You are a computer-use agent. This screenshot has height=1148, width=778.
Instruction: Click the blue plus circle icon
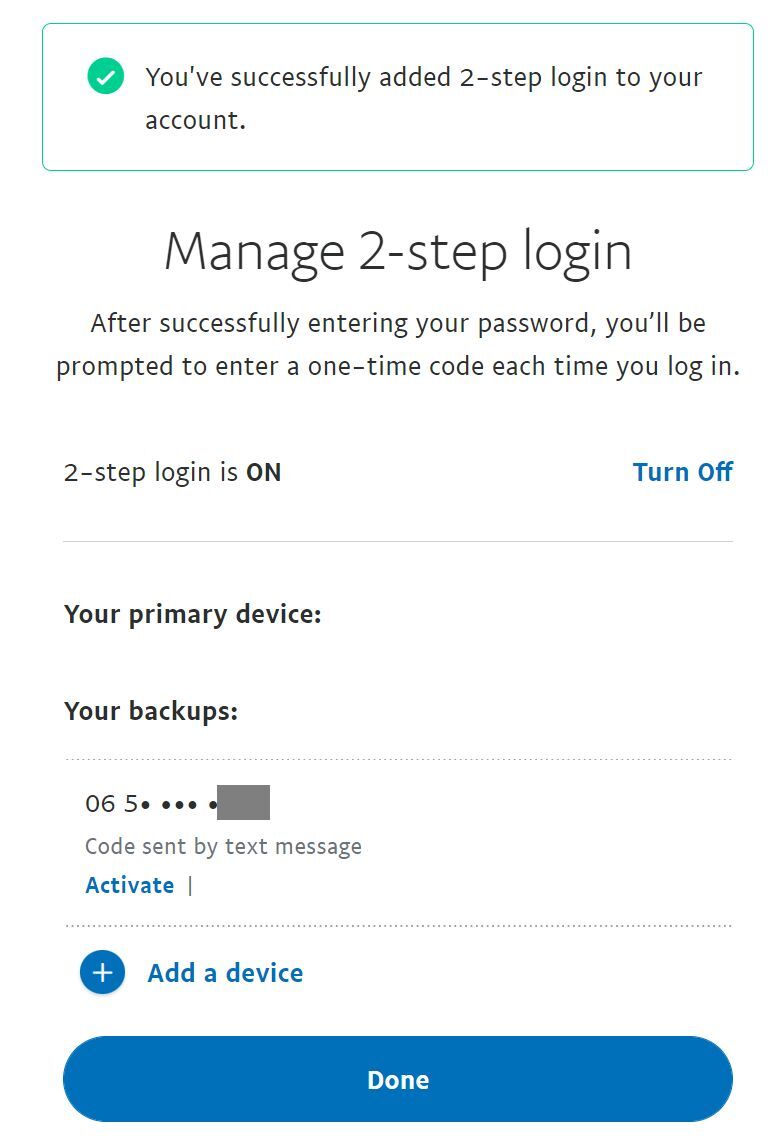click(102, 972)
